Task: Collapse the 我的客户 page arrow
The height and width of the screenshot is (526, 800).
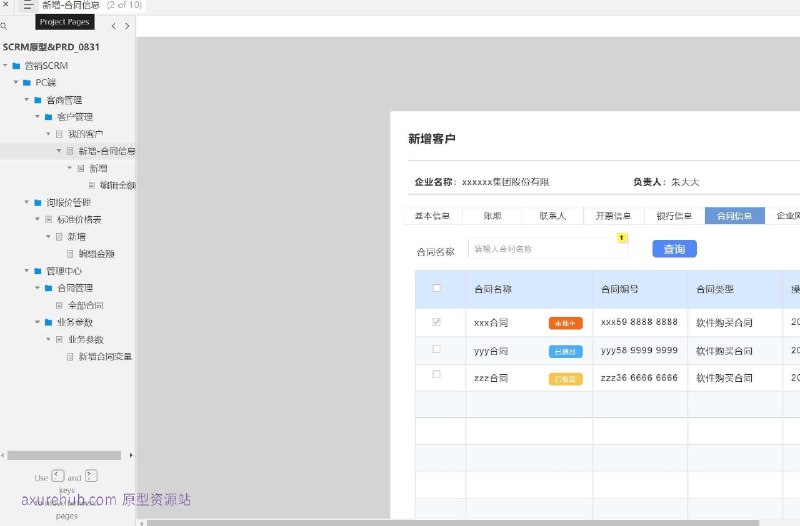Action: click(48, 134)
